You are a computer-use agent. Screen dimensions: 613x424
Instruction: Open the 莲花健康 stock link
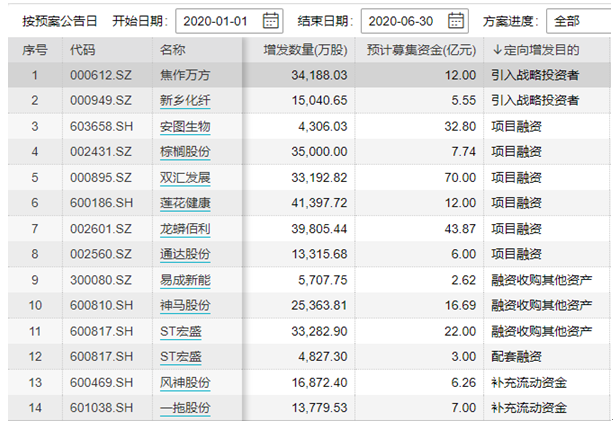pyautogui.click(x=185, y=203)
